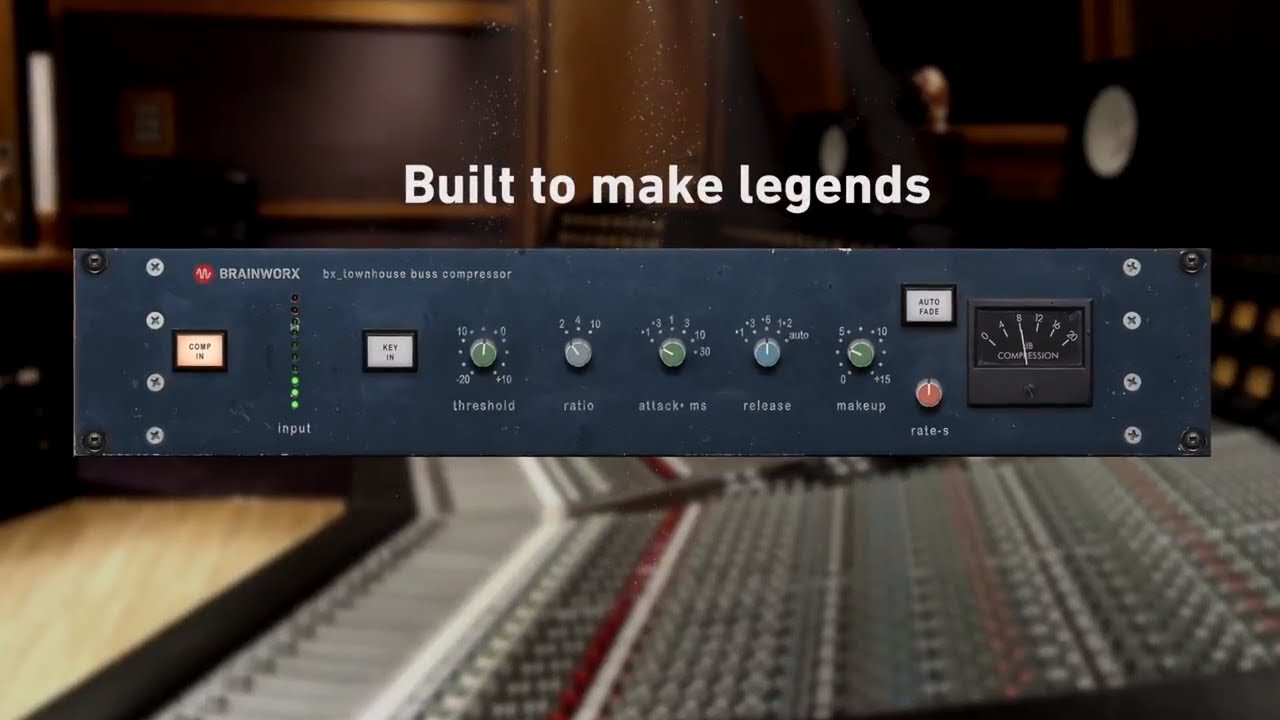Click the release label
This screenshot has width=1280, height=720.
(767, 406)
